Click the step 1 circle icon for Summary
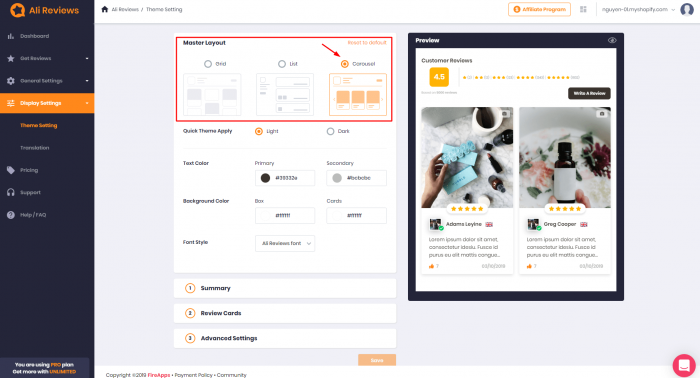The width and height of the screenshot is (700, 378). [190, 288]
